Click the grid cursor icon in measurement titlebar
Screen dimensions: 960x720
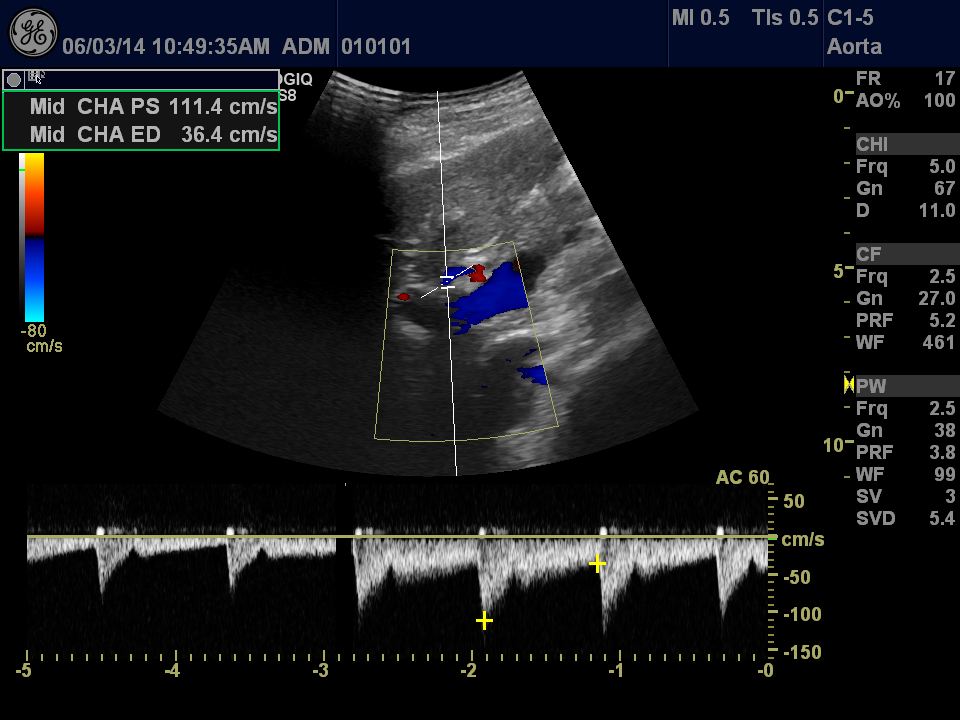click(36, 77)
